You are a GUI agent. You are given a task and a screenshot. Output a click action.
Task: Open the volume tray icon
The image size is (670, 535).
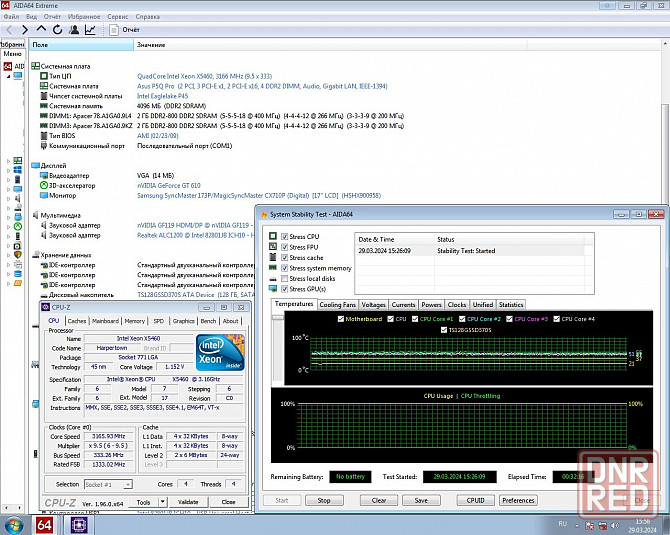click(x=614, y=525)
